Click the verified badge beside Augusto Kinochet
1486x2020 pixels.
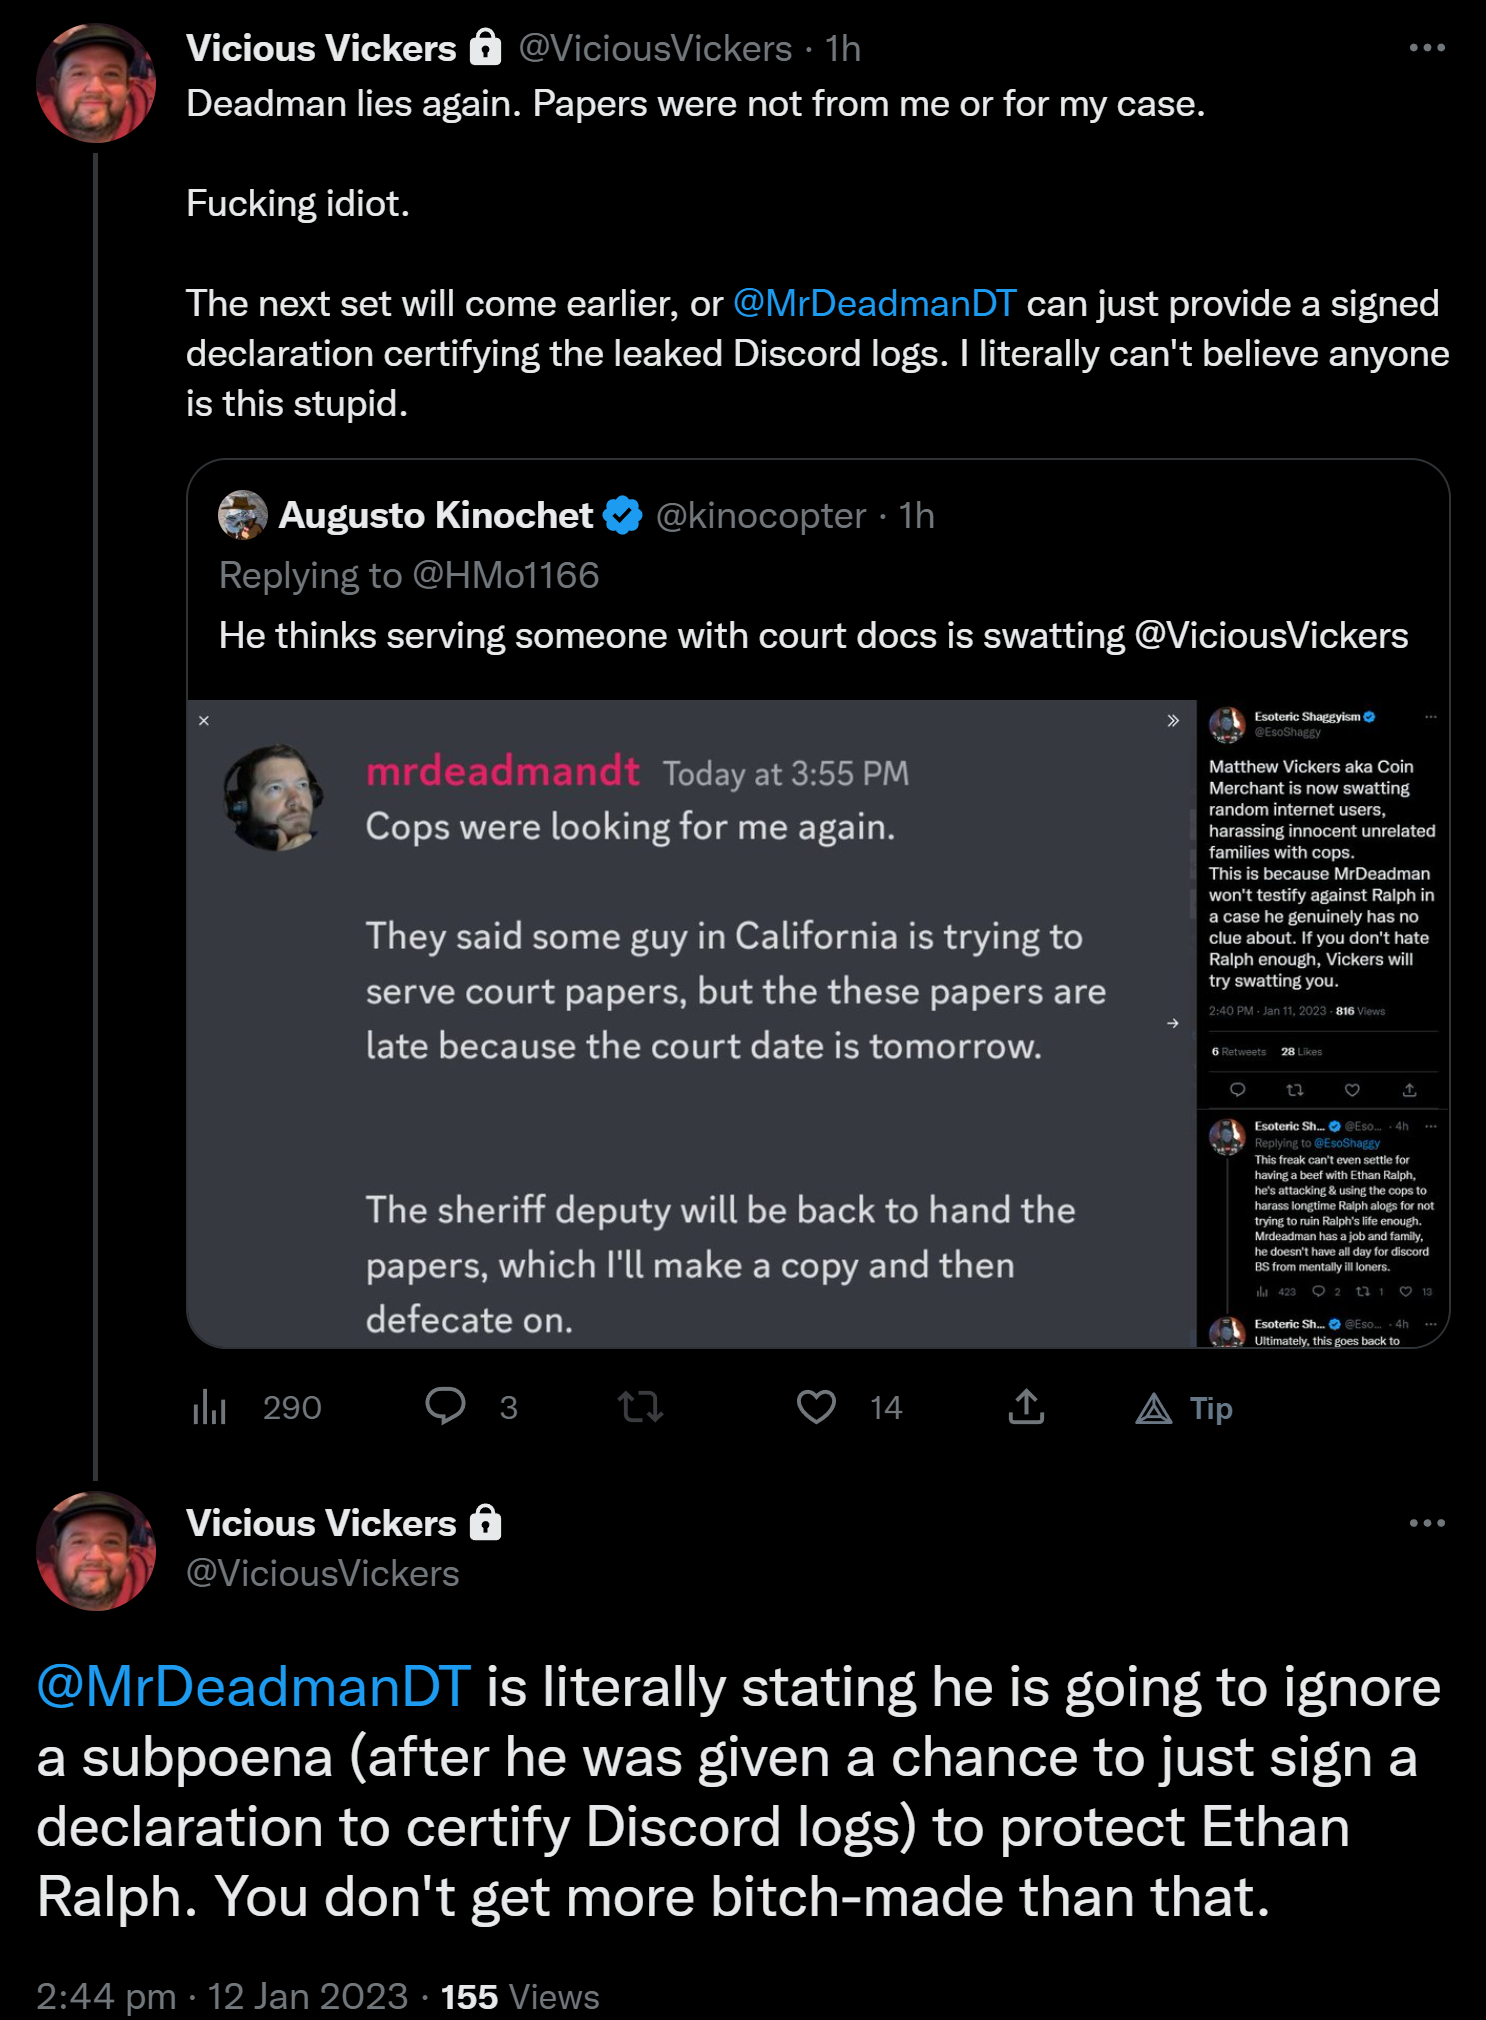tap(624, 515)
